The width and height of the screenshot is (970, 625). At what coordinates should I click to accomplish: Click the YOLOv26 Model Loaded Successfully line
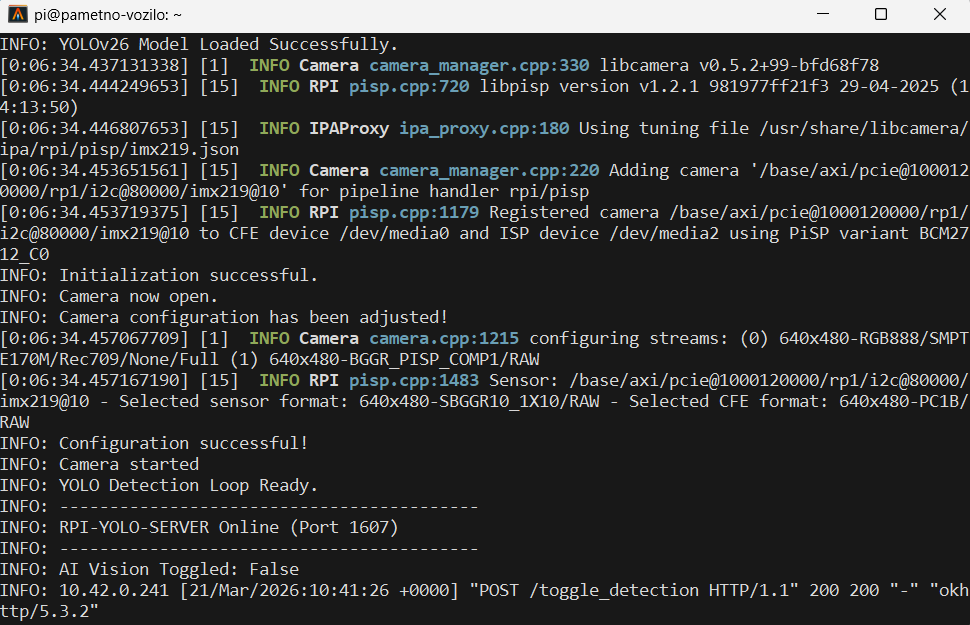coord(199,44)
